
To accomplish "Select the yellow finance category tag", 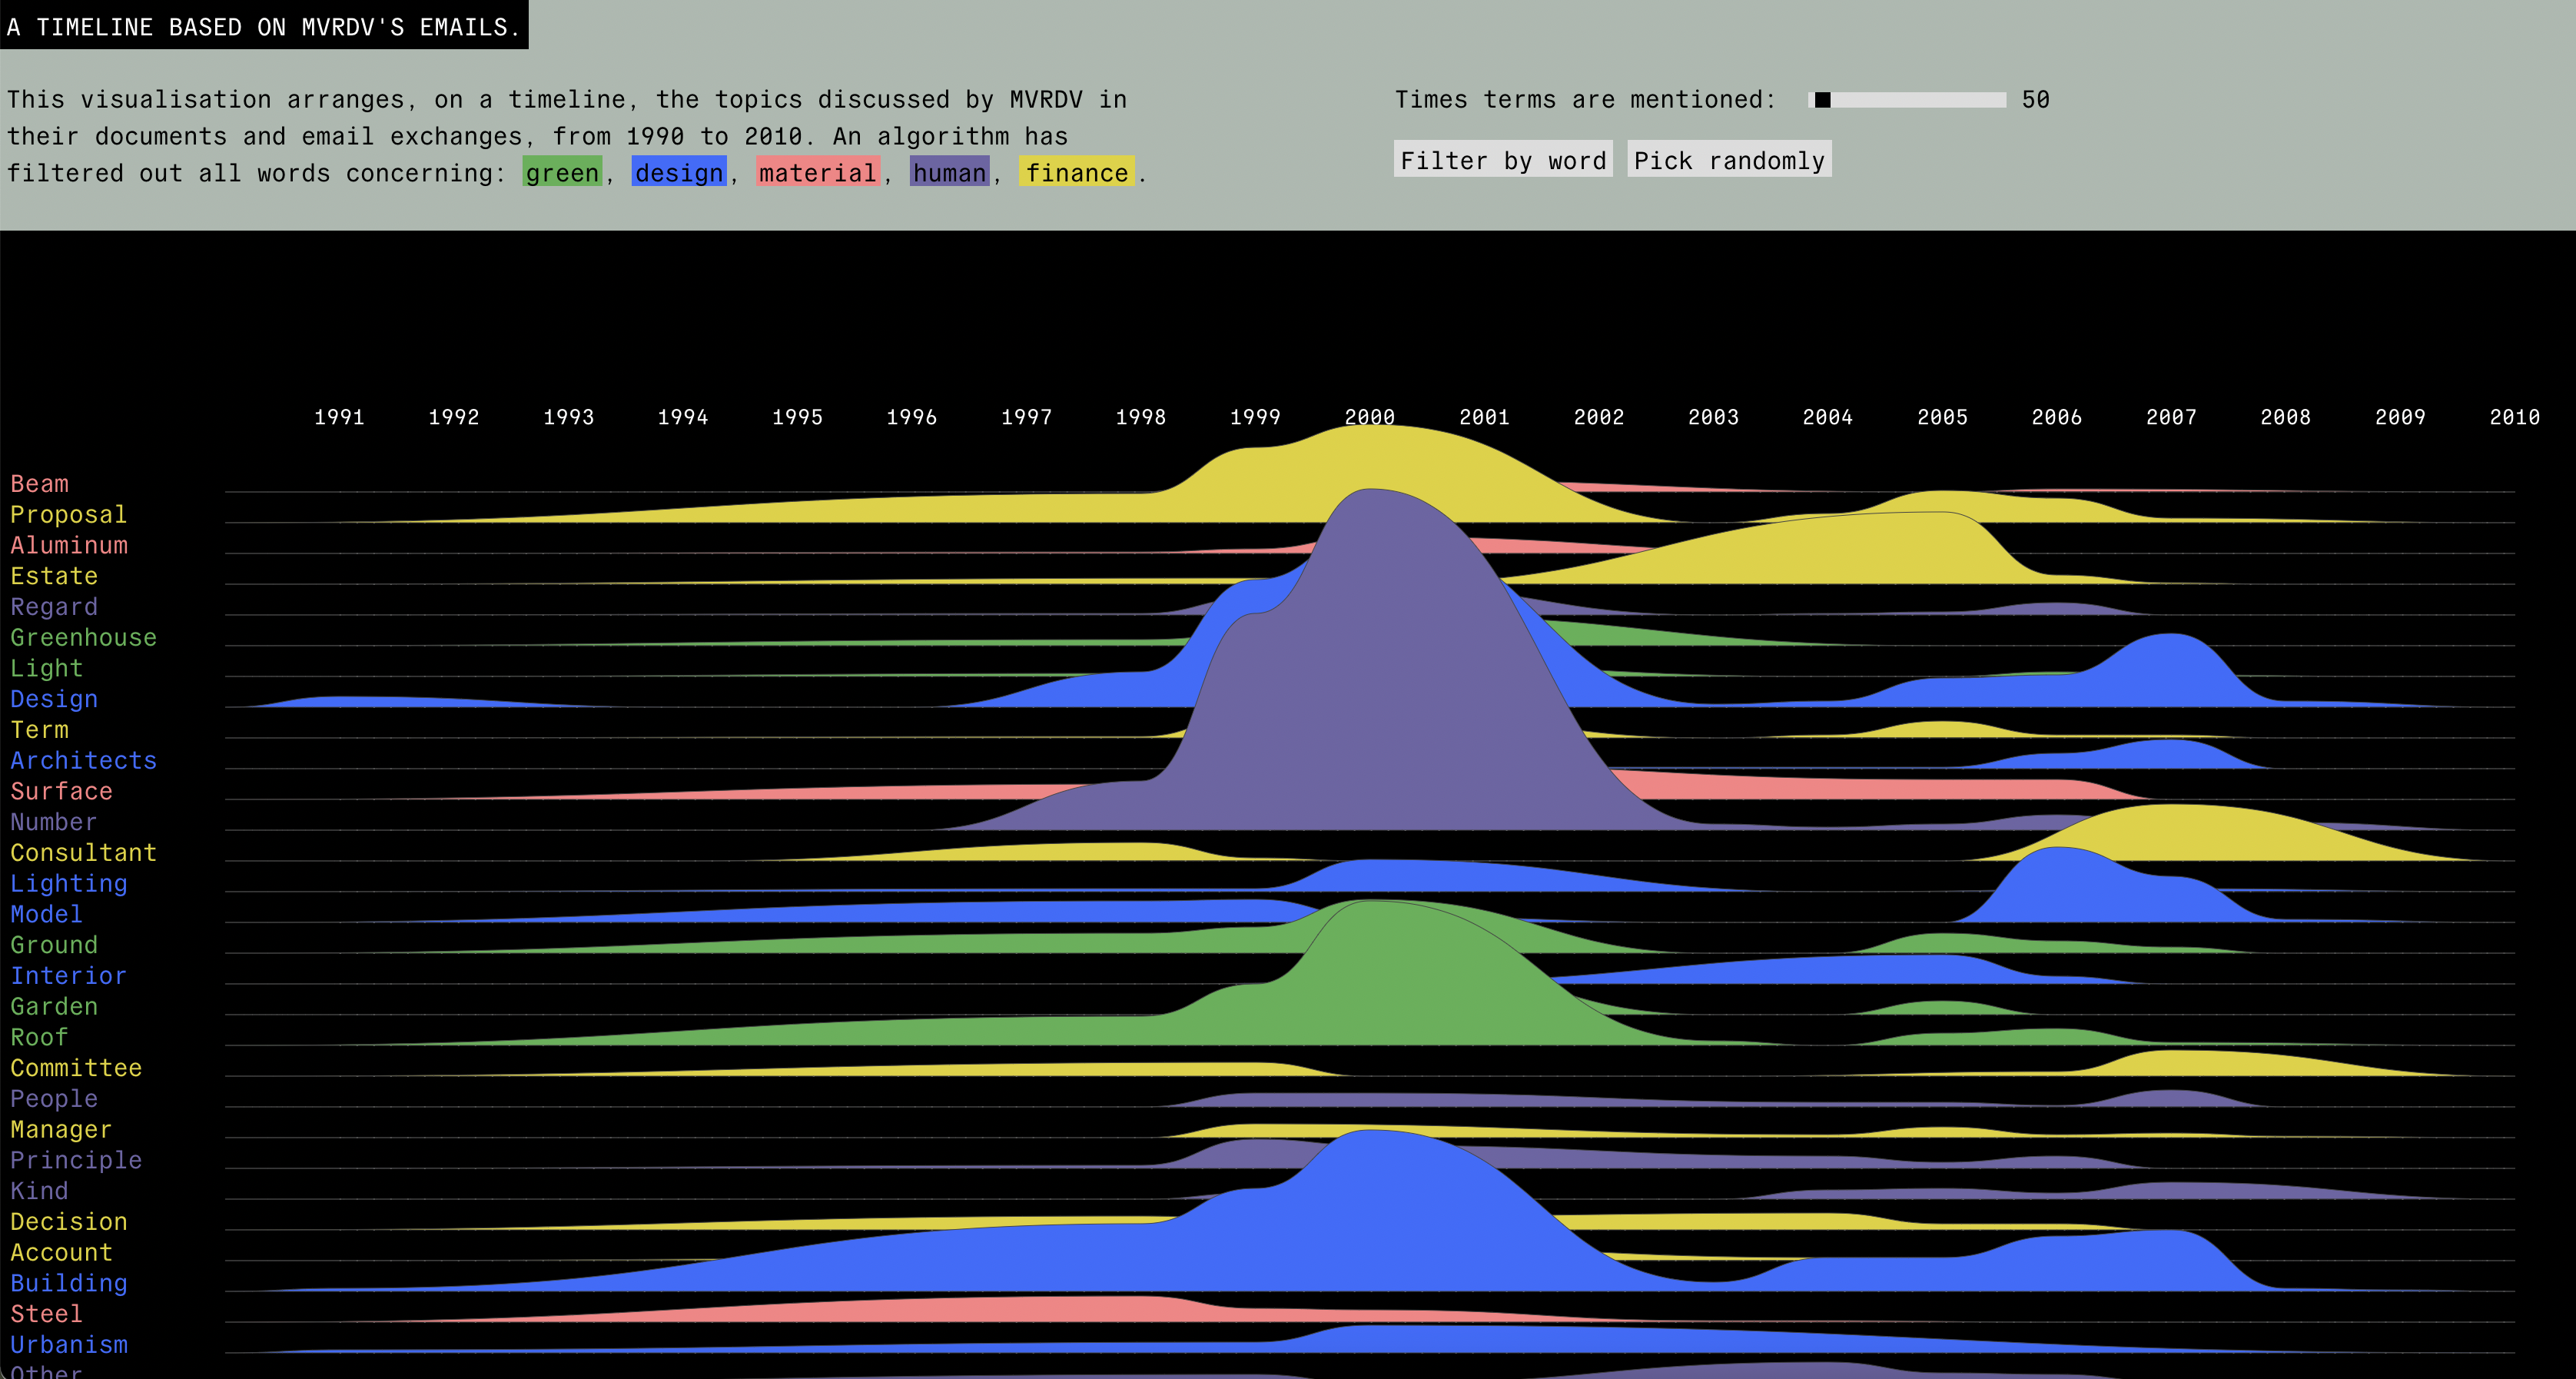I will [1076, 173].
